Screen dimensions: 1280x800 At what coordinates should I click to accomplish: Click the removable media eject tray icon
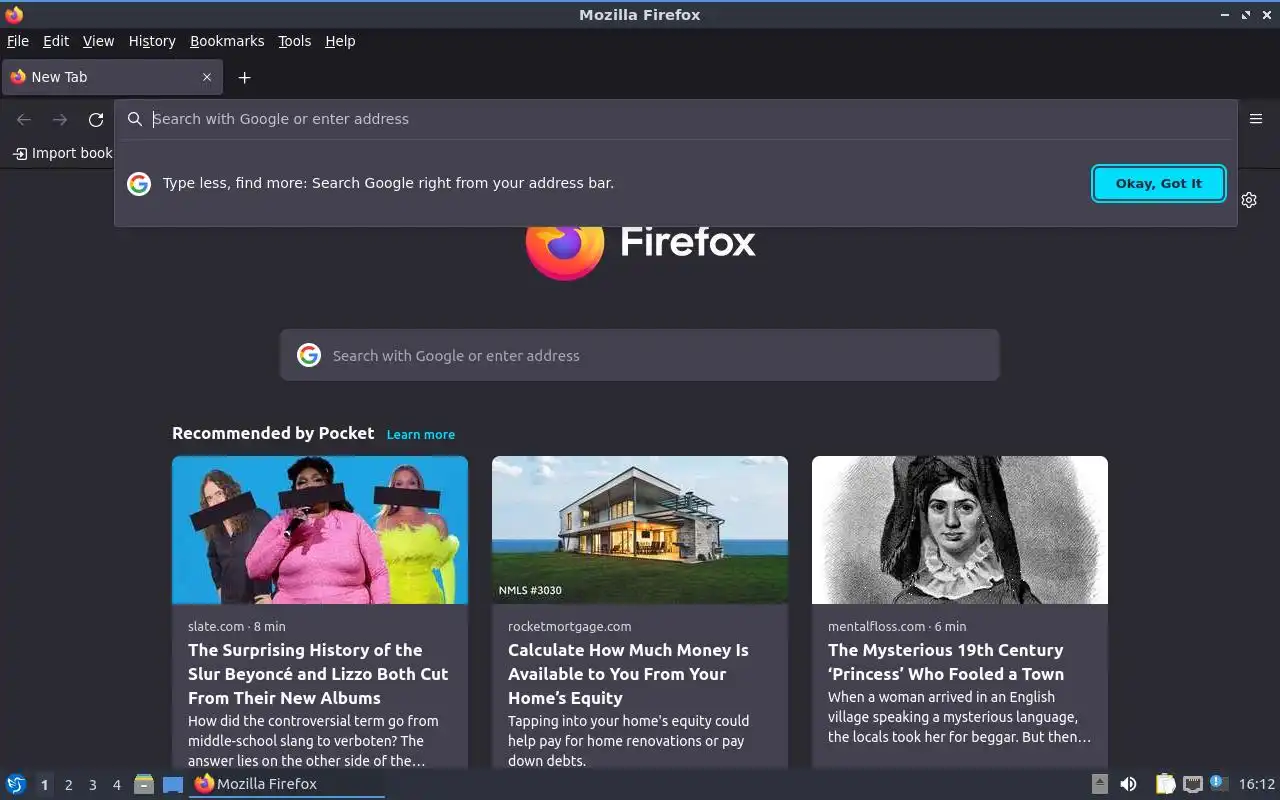1099,784
